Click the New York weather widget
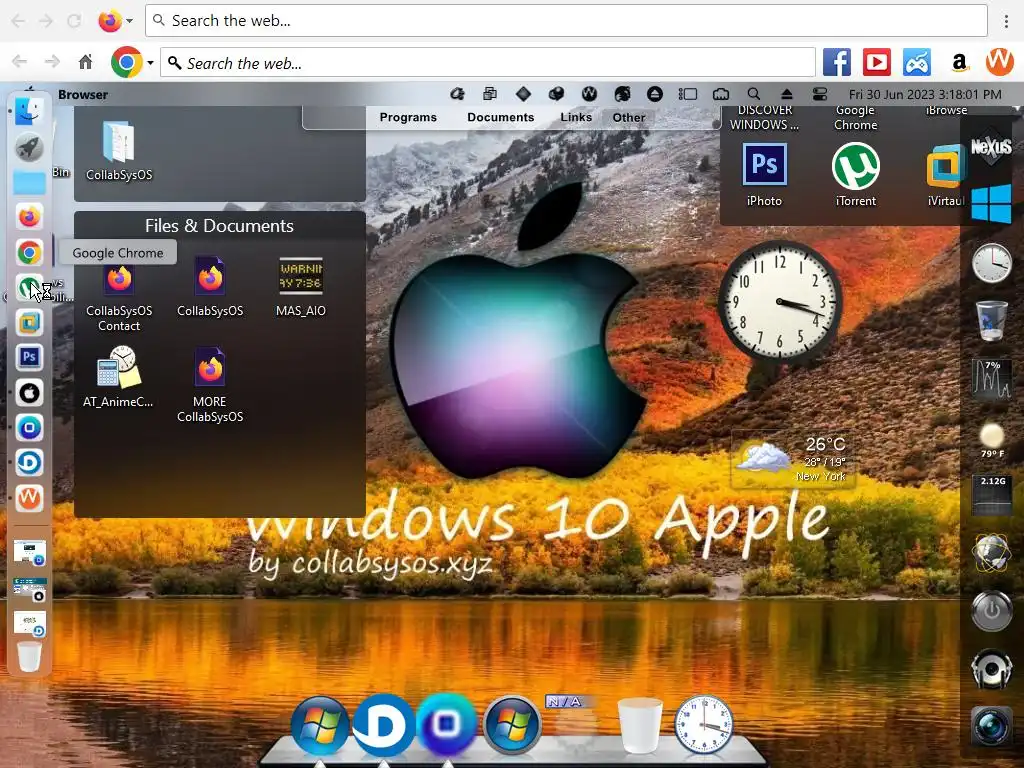This screenshot has height=768, width=1024. pyautogui.click(x=792, y=460)
